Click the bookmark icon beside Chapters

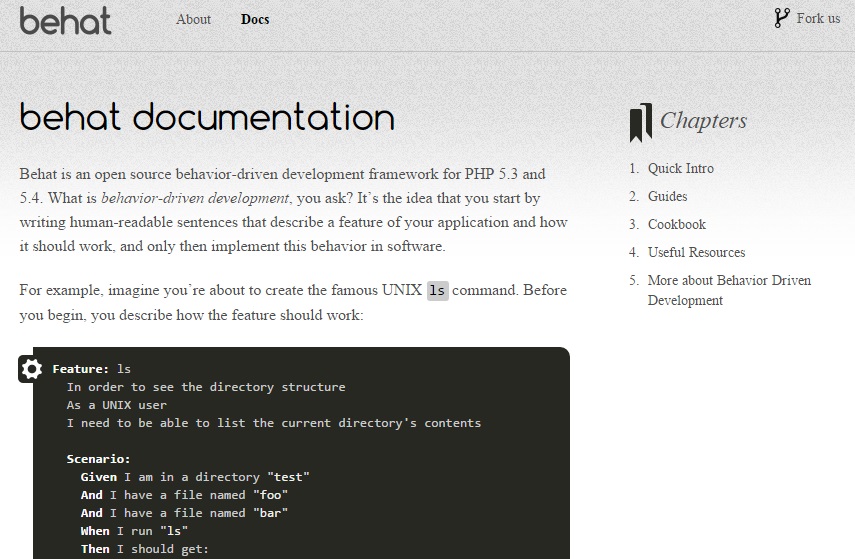coord(640,122)
